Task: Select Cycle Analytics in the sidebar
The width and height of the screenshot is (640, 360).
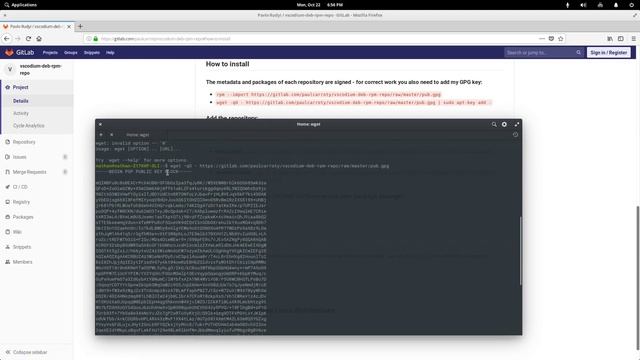Action: [29, 126]
